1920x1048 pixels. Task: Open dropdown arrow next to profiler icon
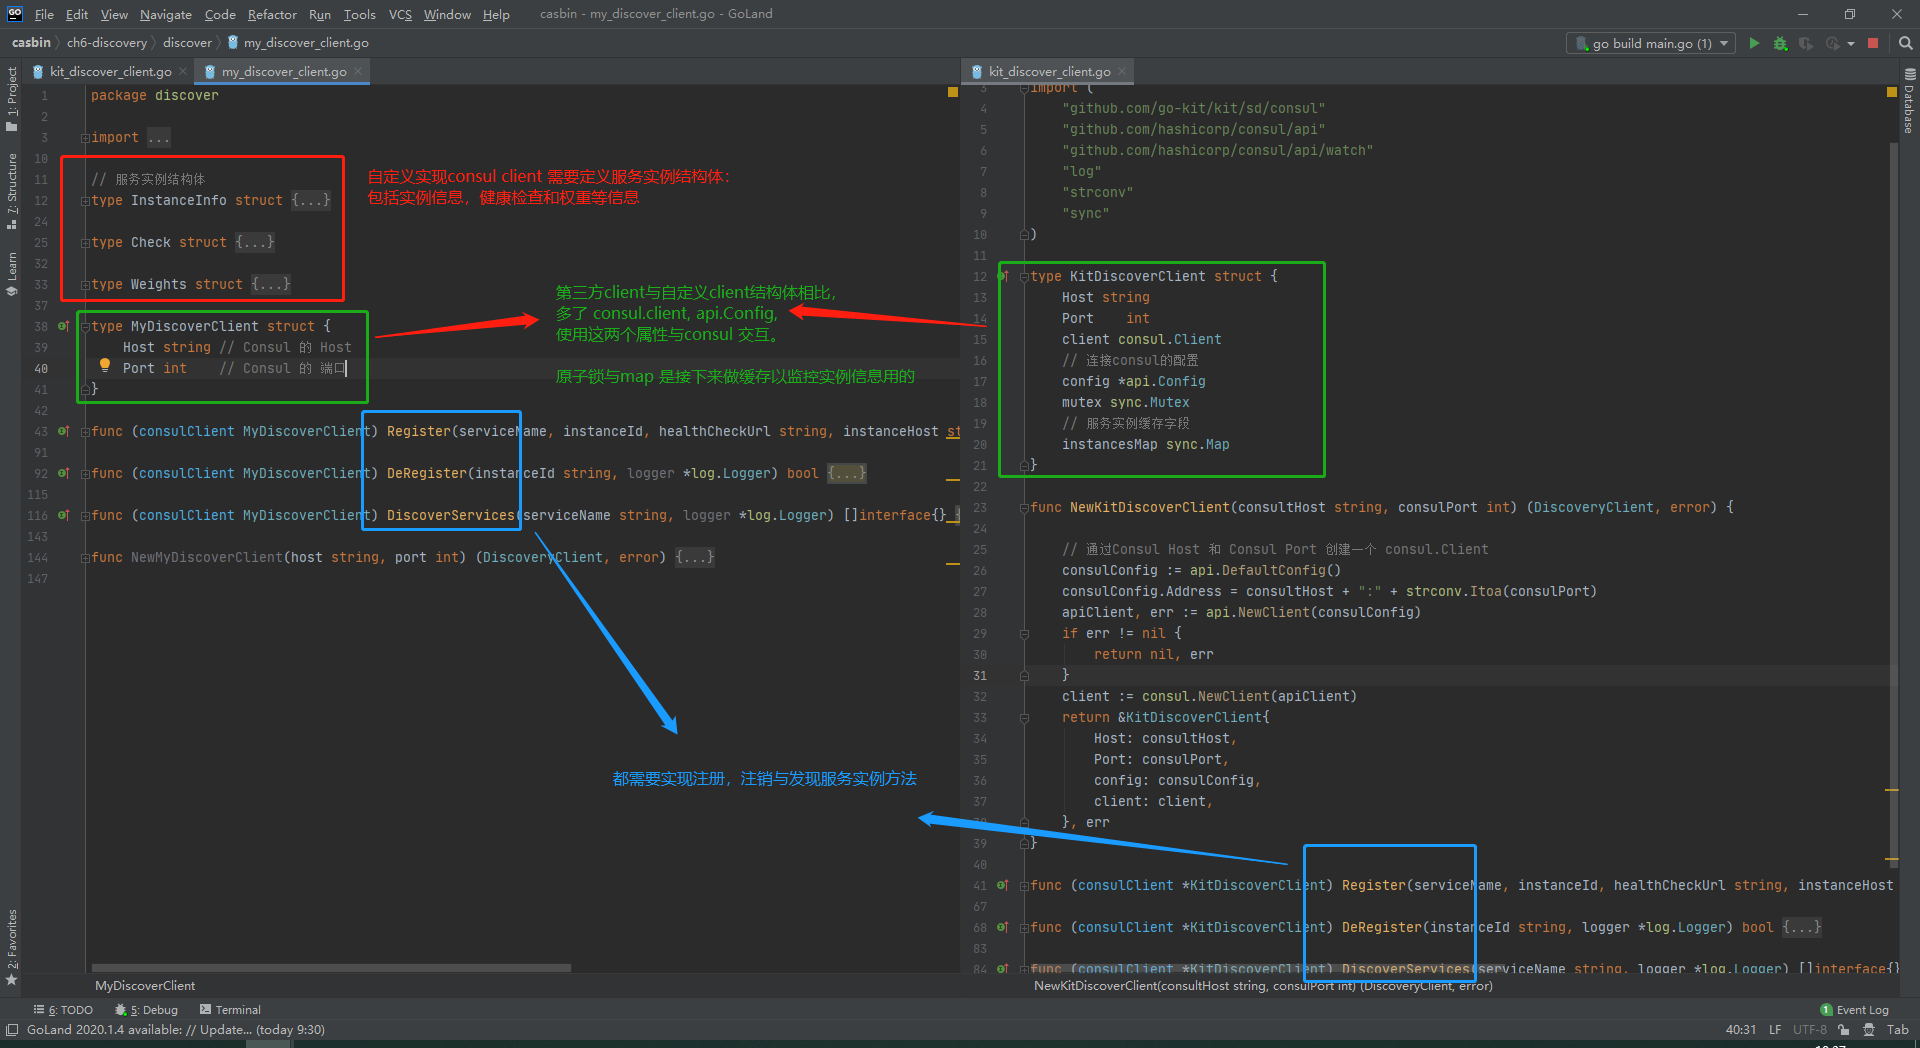tap(1850, 44)
